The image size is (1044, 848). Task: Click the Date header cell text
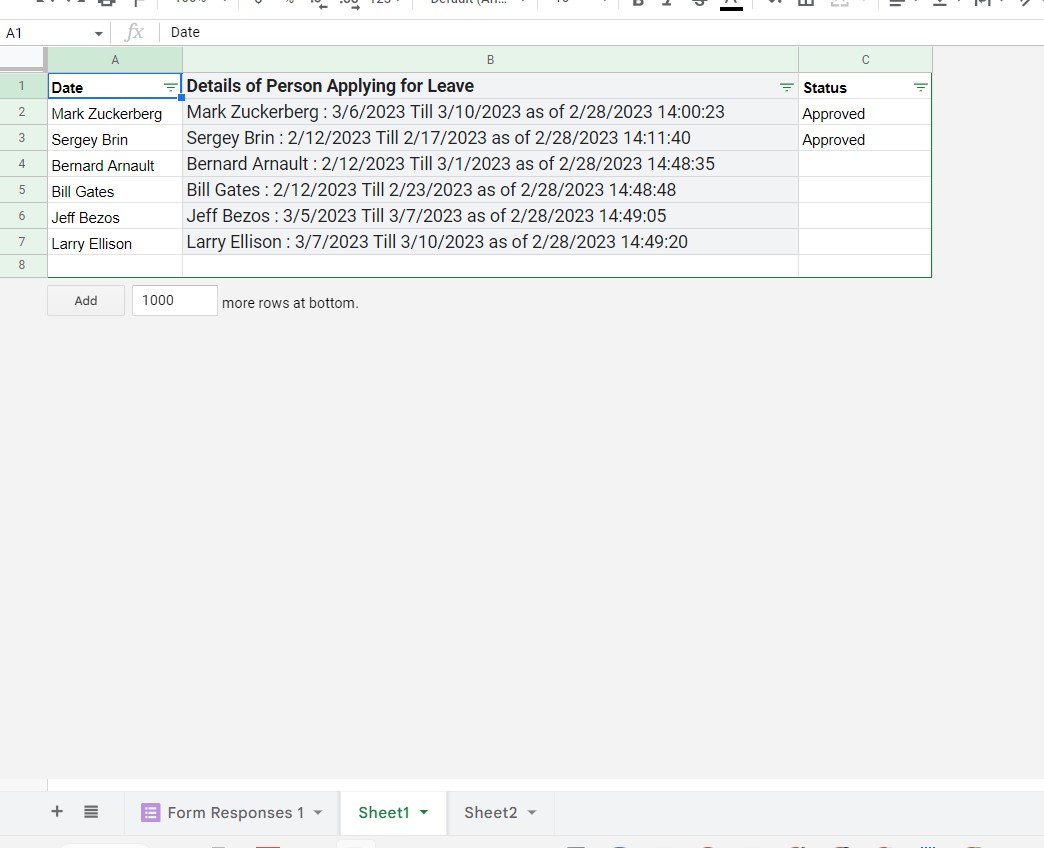(x=67, y=88)
